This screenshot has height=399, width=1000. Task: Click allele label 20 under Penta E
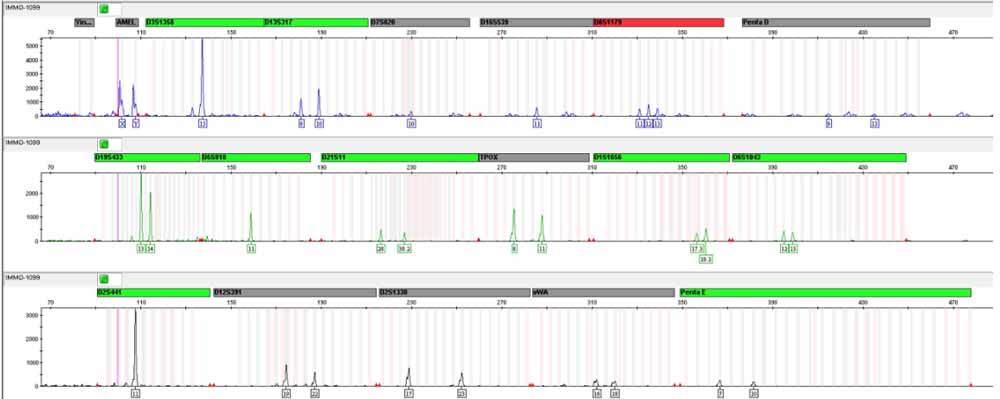click(x=754, y=394)
